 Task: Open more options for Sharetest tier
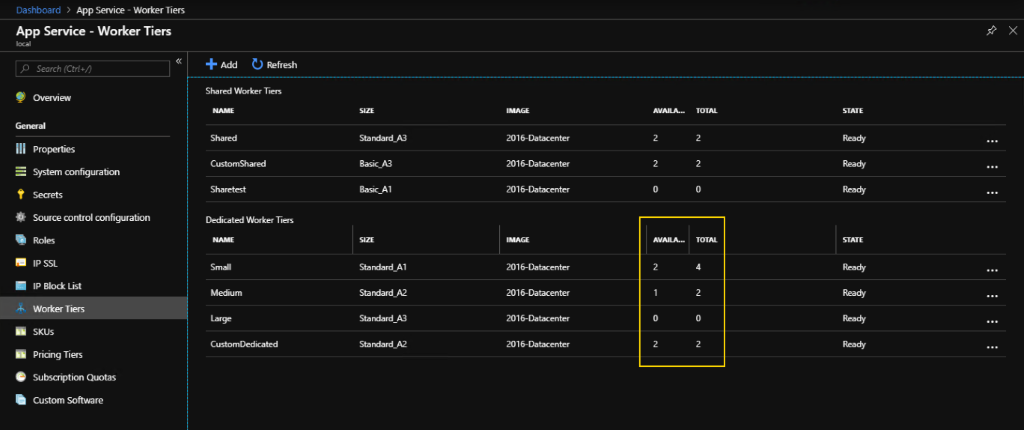(992, 192)
